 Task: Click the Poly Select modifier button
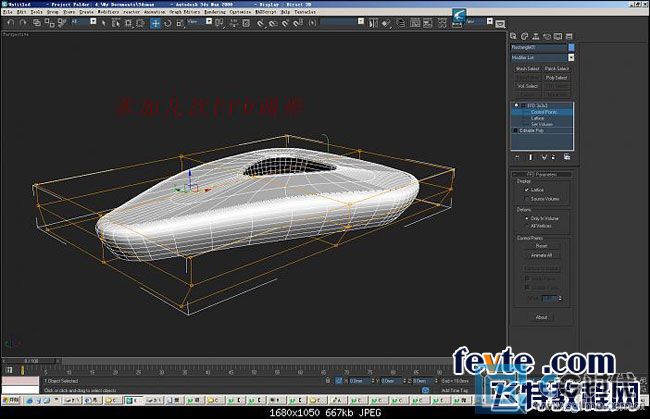pos(557,78)
